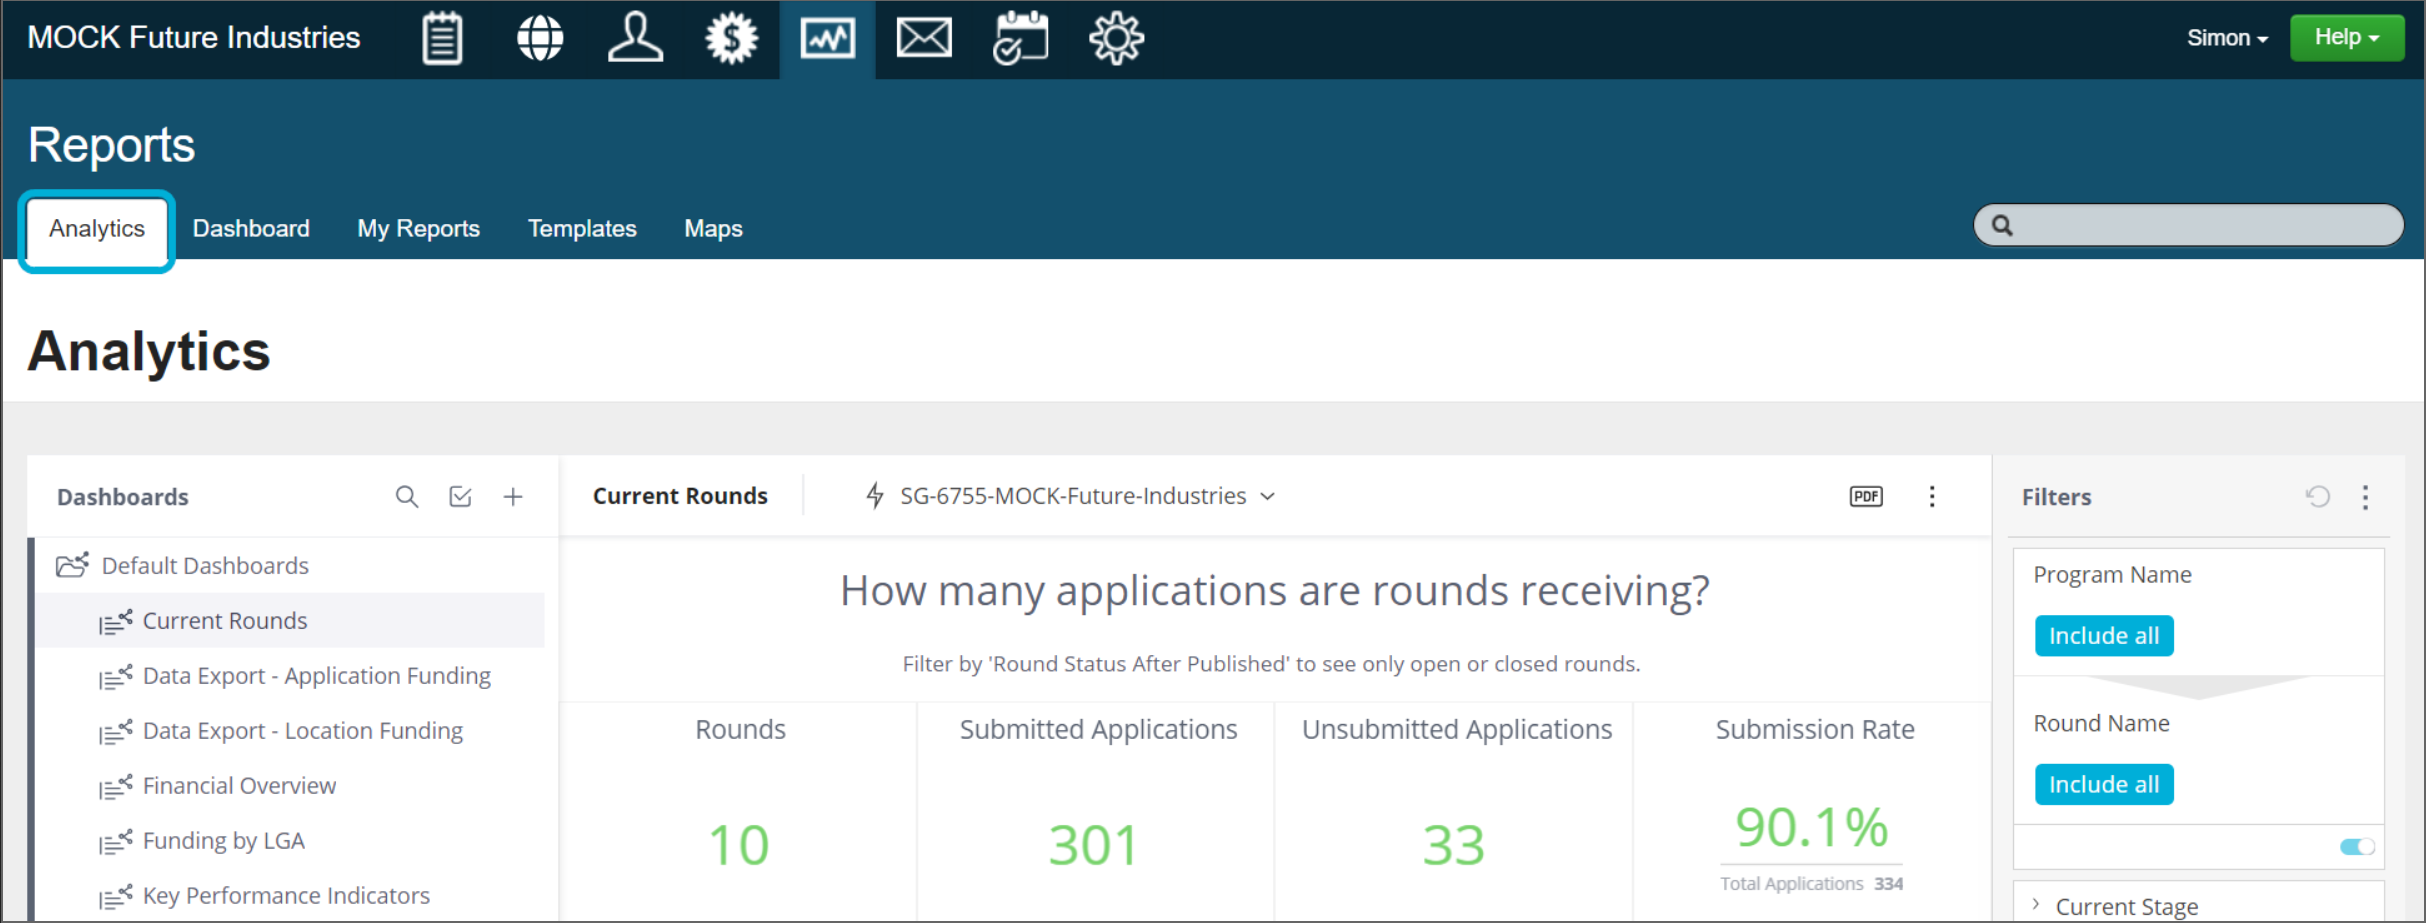Click the Submitted Applications value 301
Viewport: 2426px width, 923px height.
tap(1094, 846)
